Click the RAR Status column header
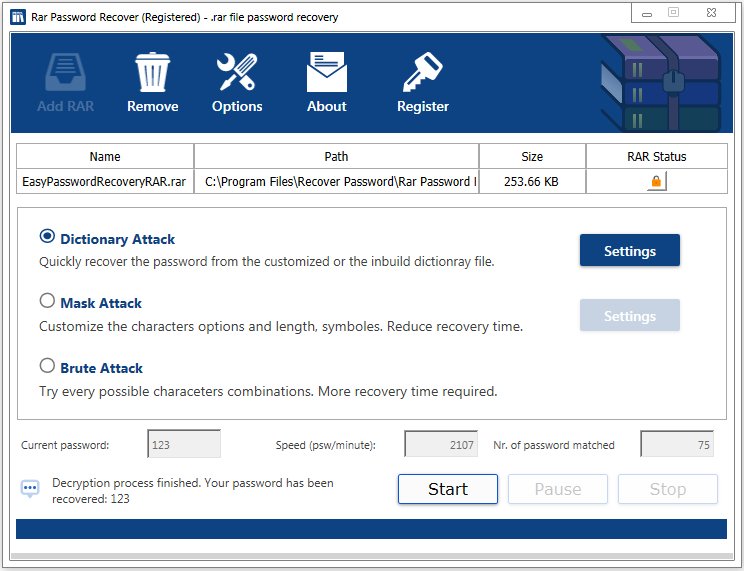Screen dimensions: 744x571 pos(657,156)
